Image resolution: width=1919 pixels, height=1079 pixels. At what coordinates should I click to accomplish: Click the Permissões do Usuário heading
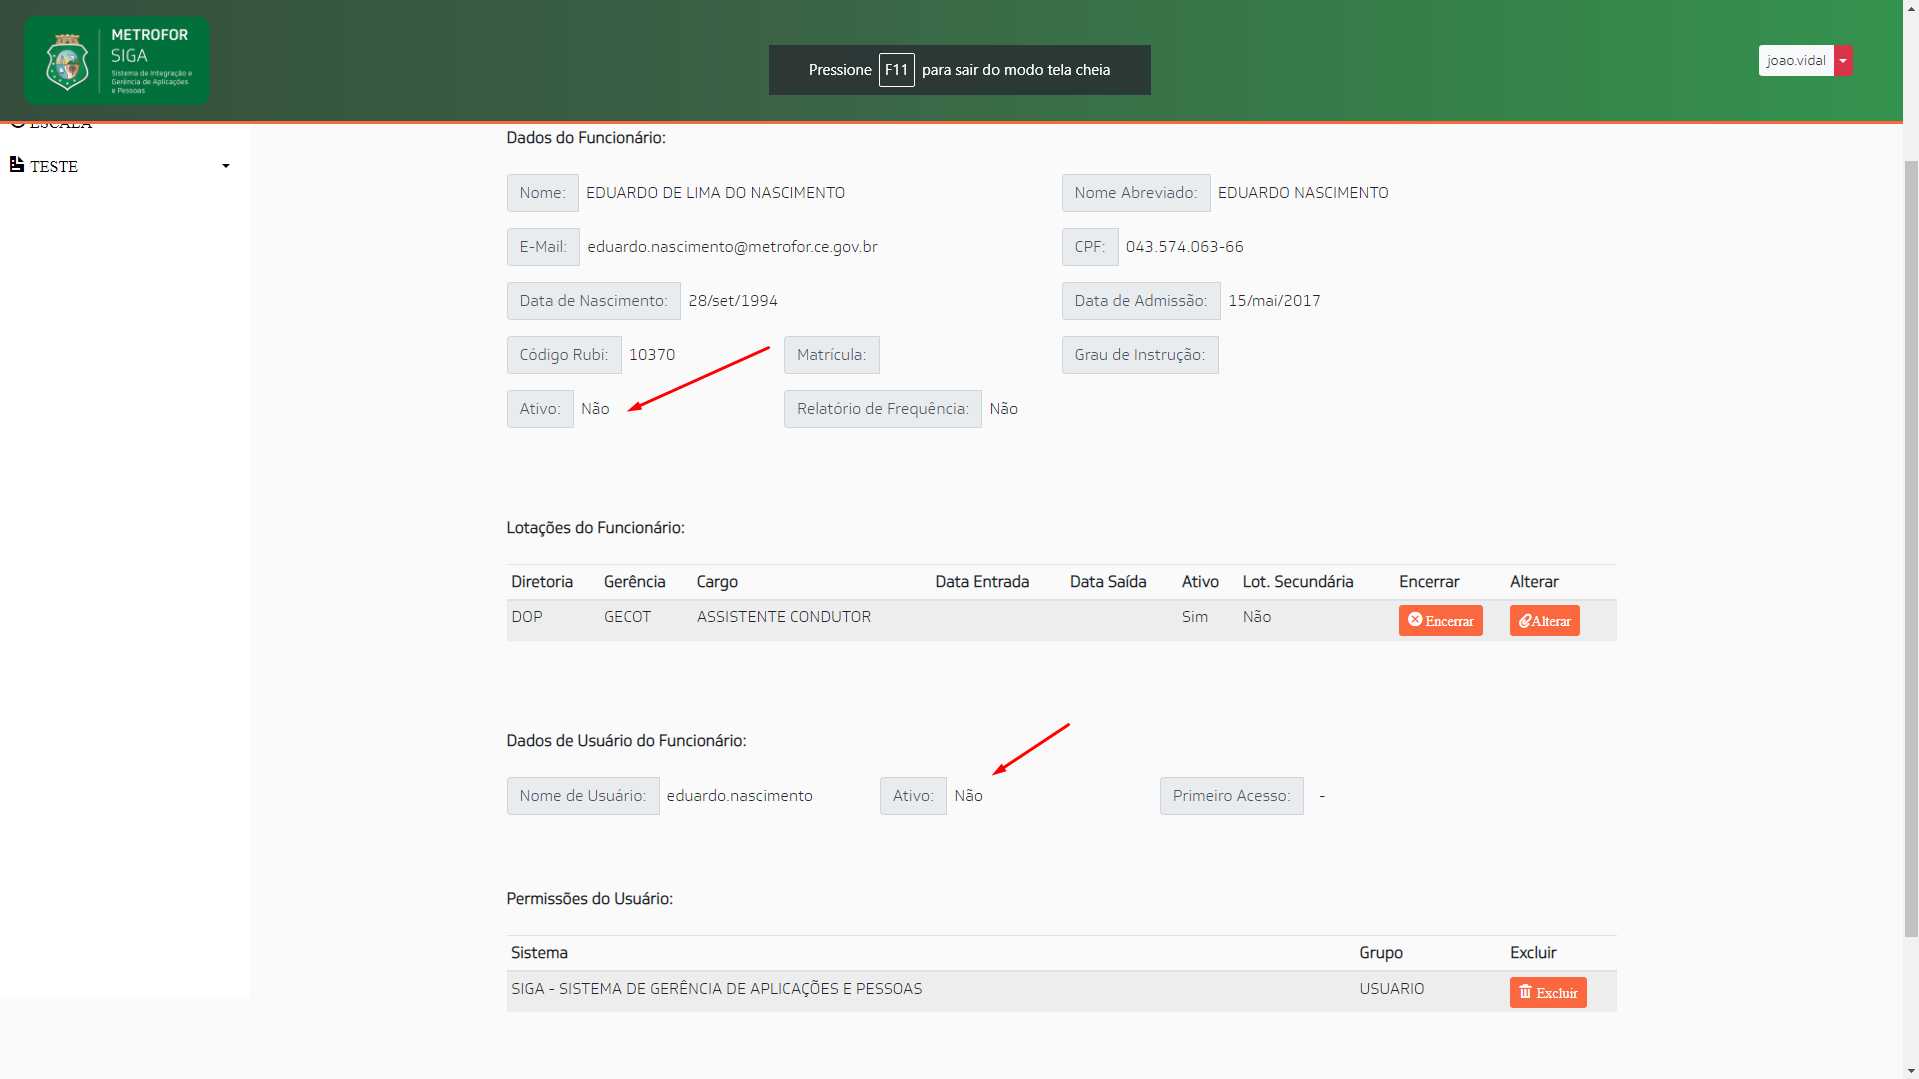[x=589, y=899]
